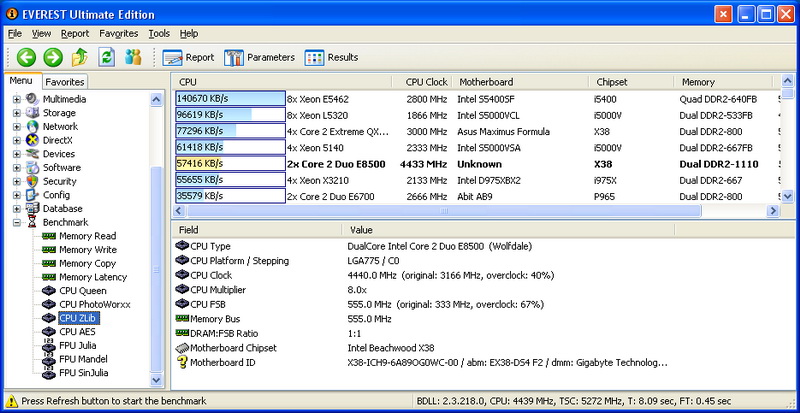This screenshot has height=413, width=800.
Task: Go forward with the green right arrow
Action: [x=53, y=57]
